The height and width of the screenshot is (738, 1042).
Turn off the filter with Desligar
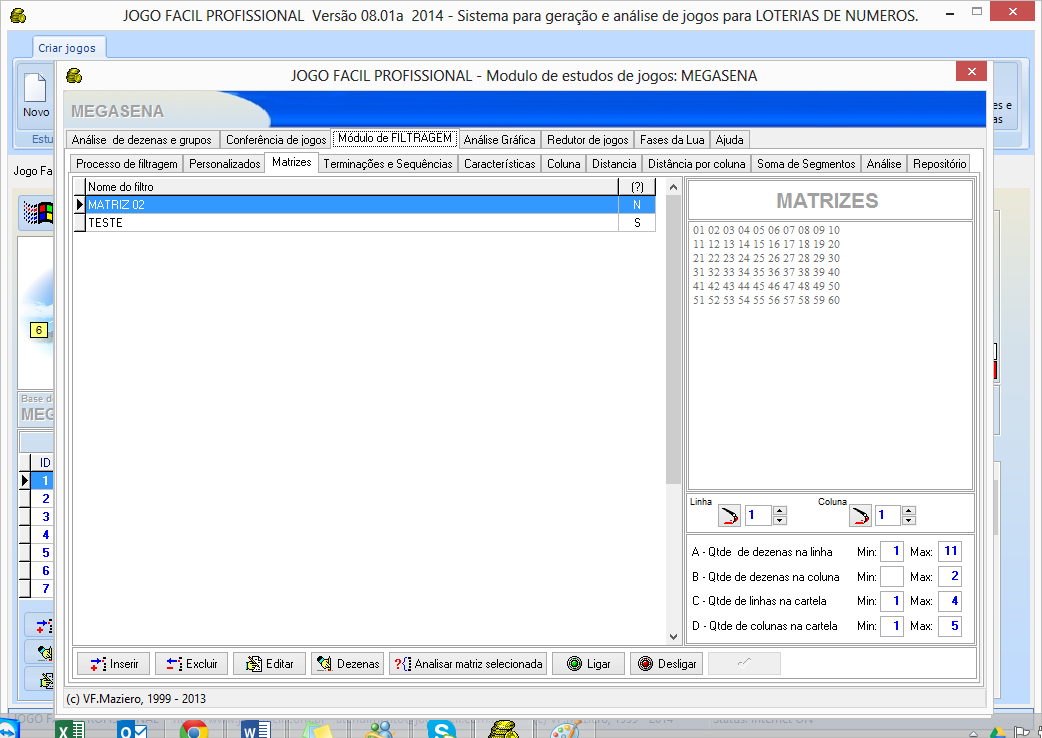pyautogui.click(x=667, y=664)
